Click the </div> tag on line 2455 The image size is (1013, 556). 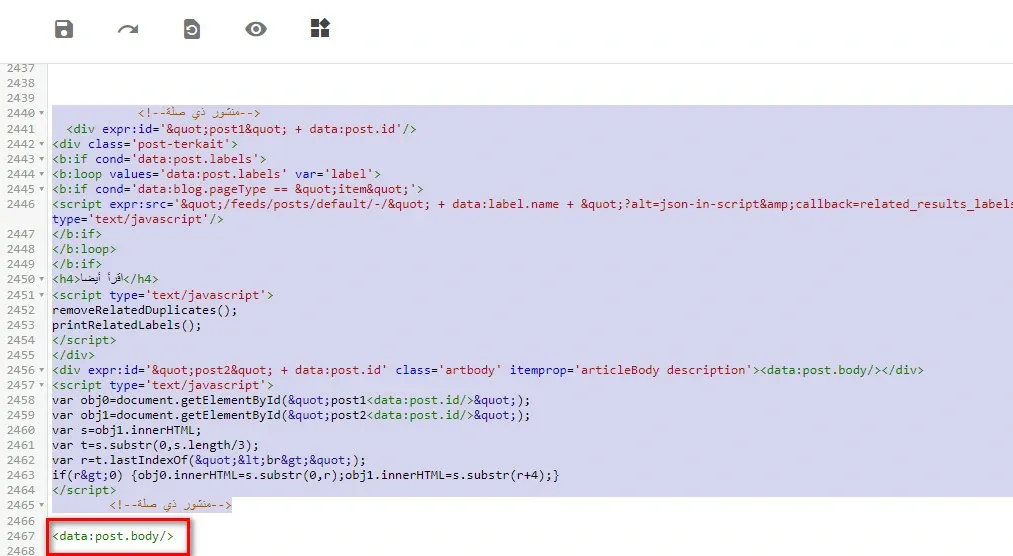[x=73, y=355]
